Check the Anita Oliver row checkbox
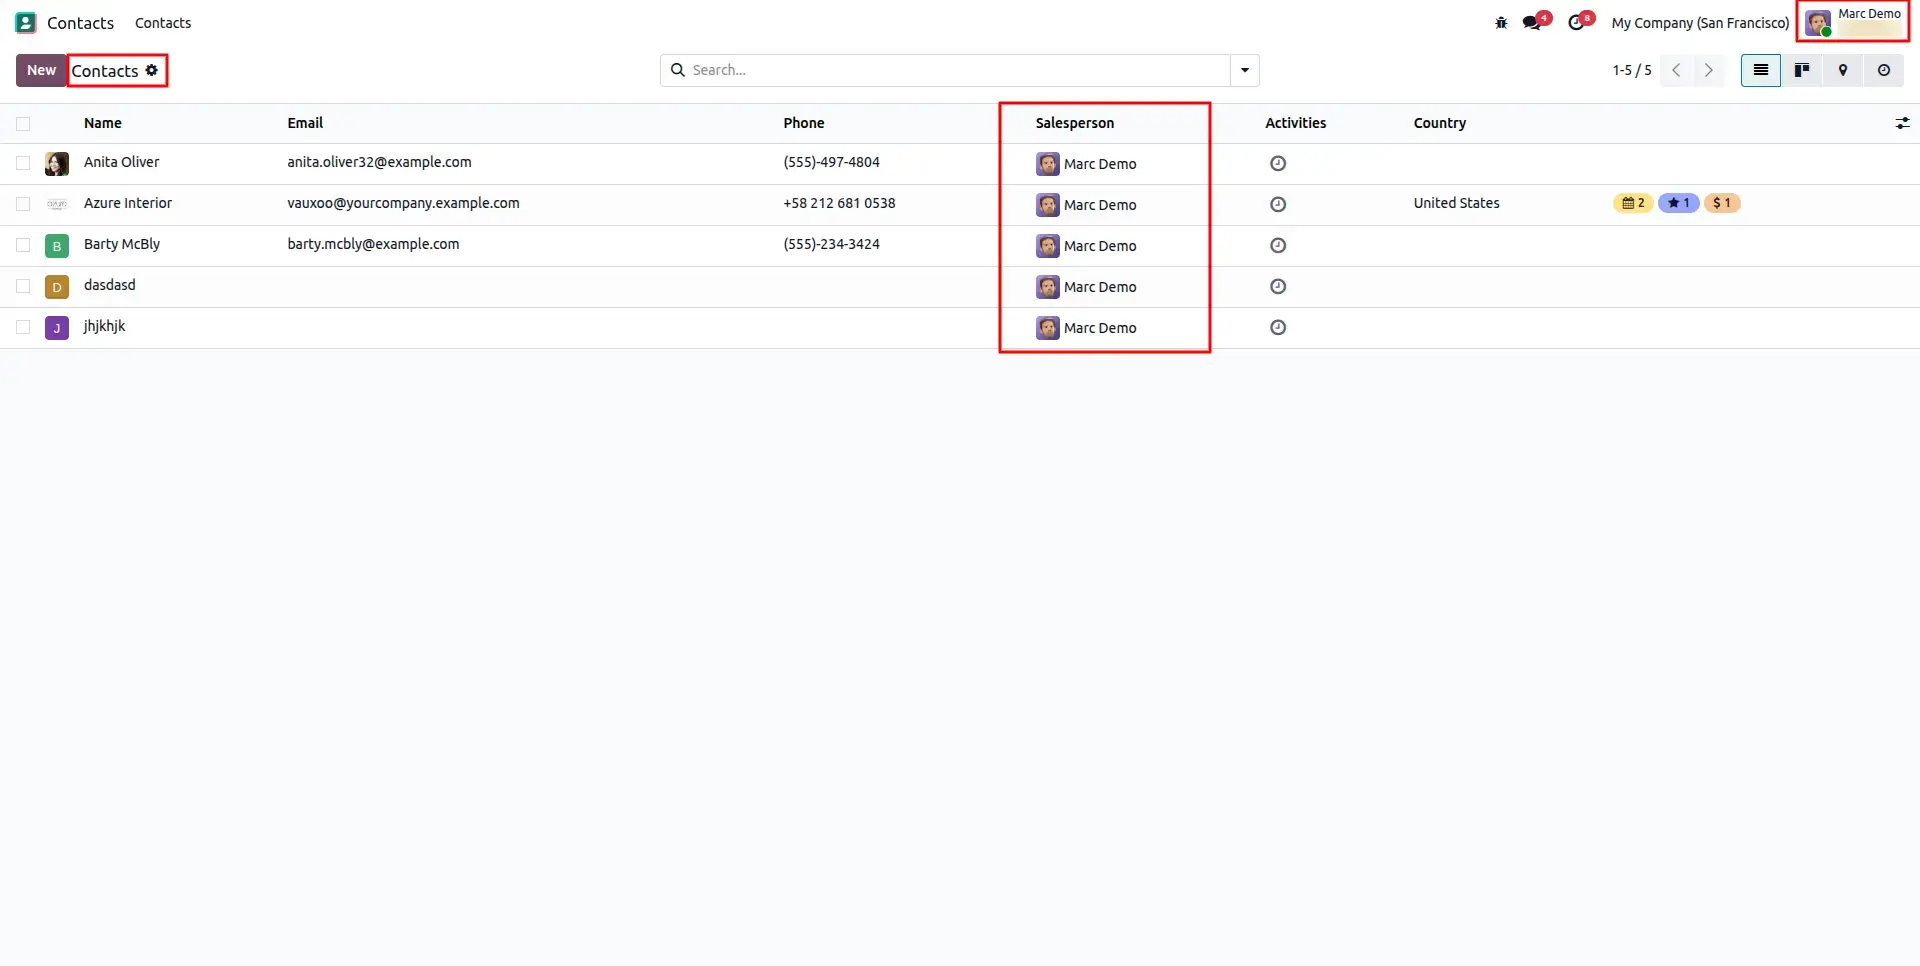The width and height of the screenshot is (1920, 966). [x=23, y=163]
